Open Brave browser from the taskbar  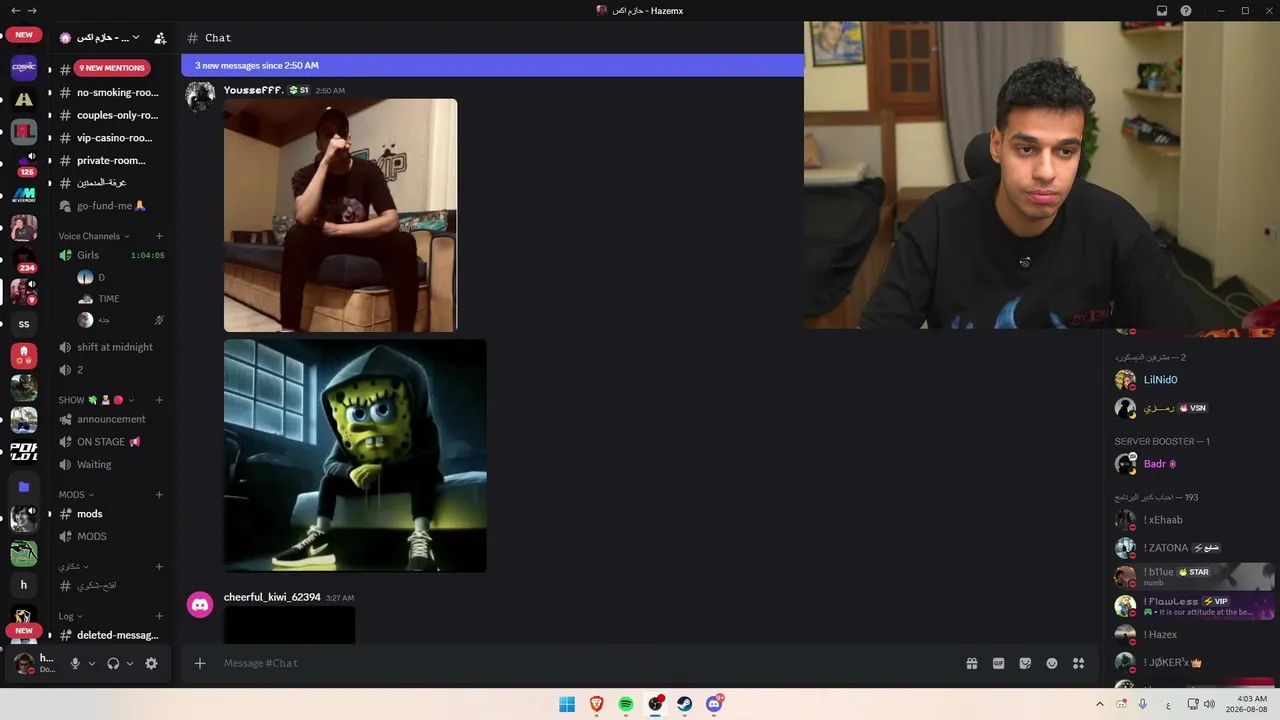coord(597,704)
